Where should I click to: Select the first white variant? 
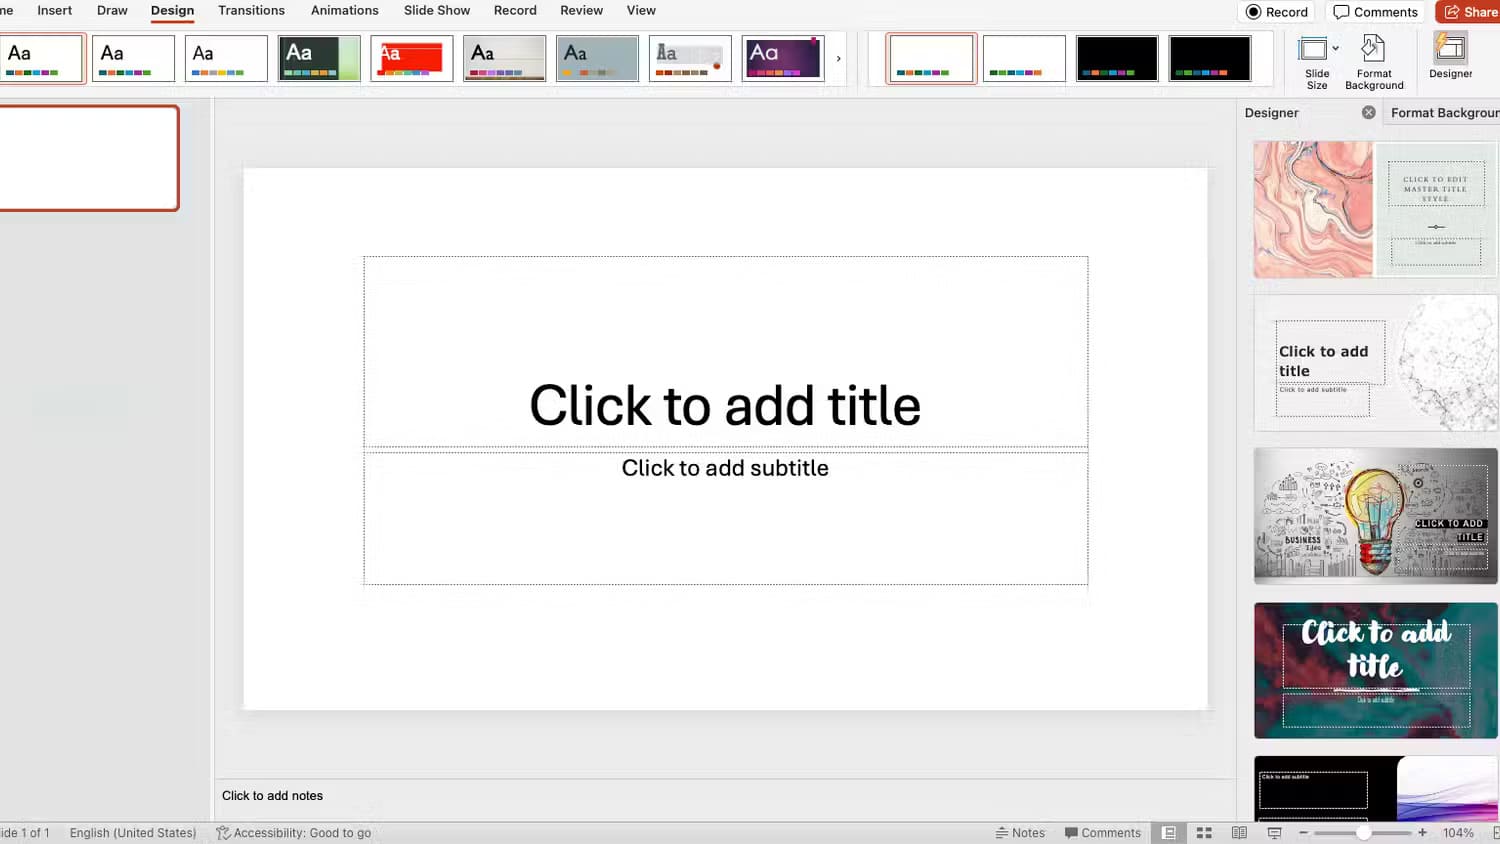pos(931,58)
